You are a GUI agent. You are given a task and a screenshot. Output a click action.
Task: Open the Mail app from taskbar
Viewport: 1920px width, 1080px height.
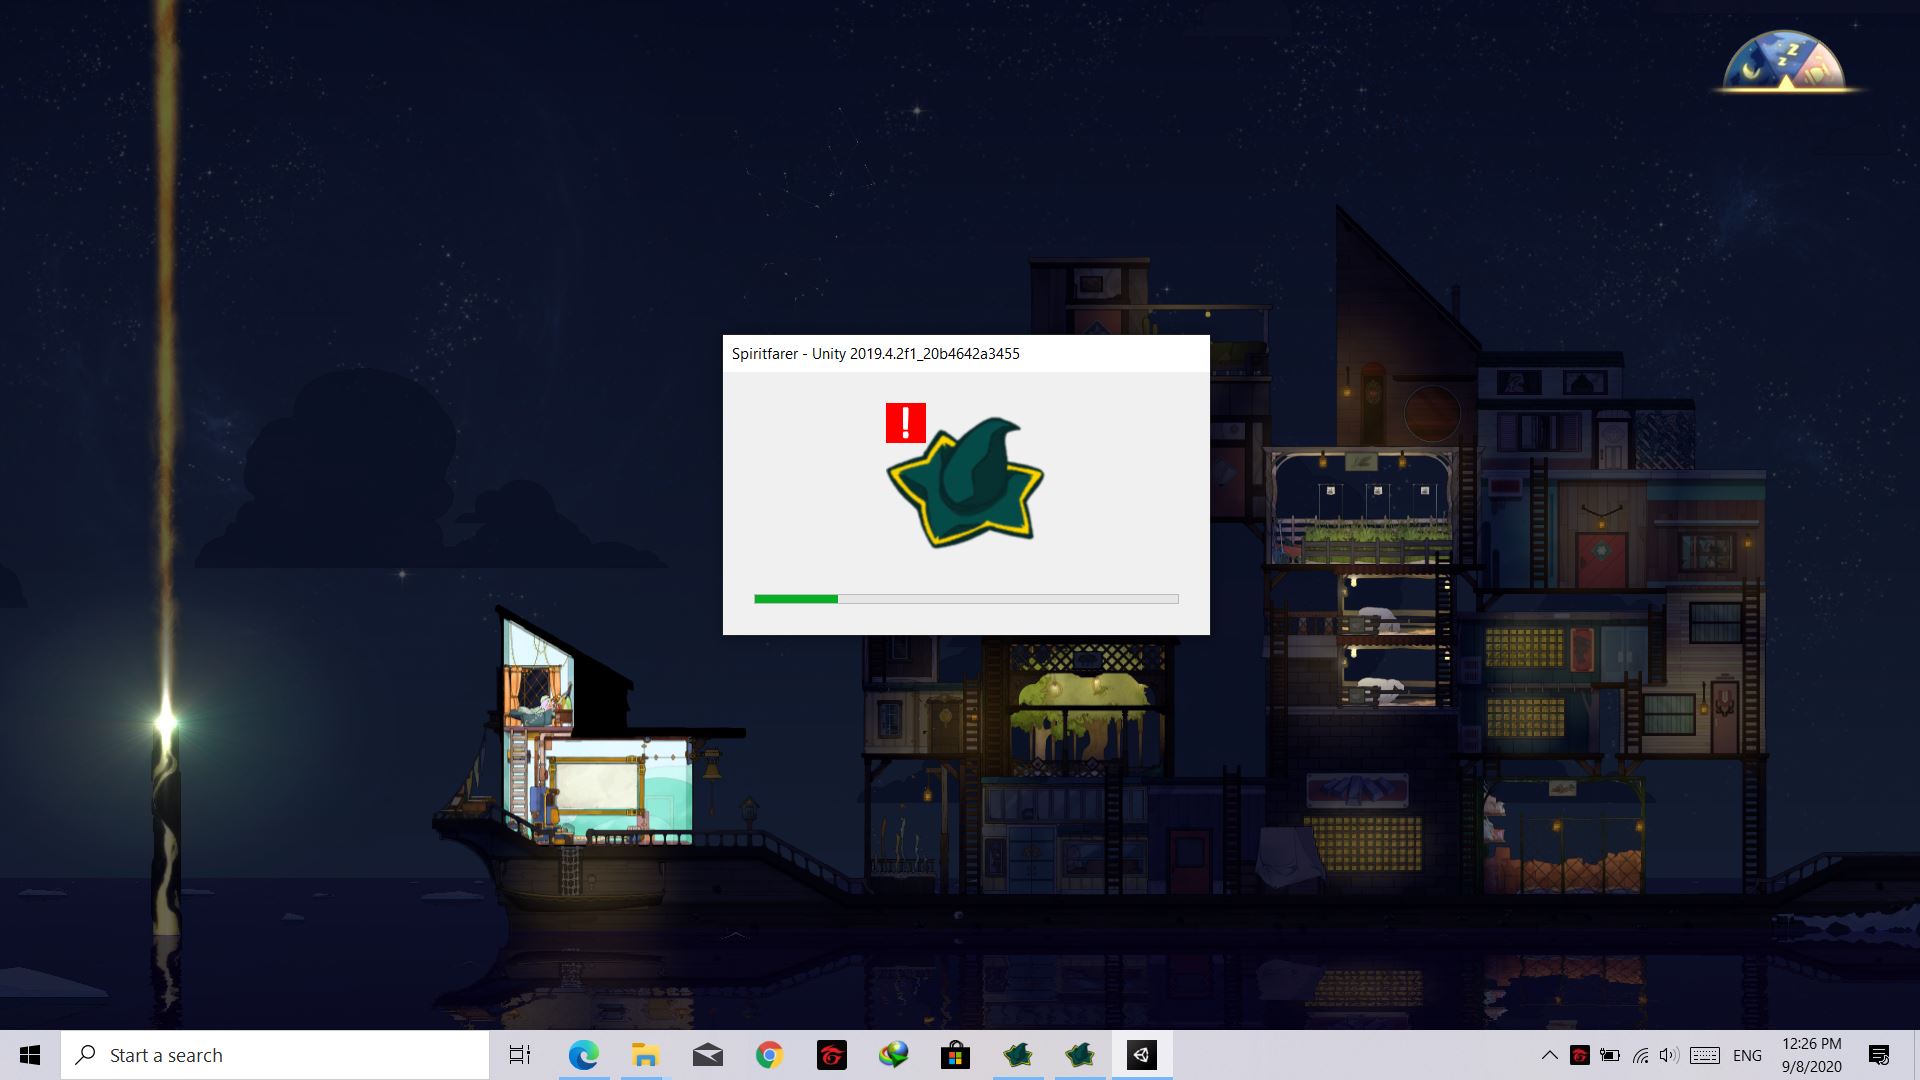point(707,1055)
